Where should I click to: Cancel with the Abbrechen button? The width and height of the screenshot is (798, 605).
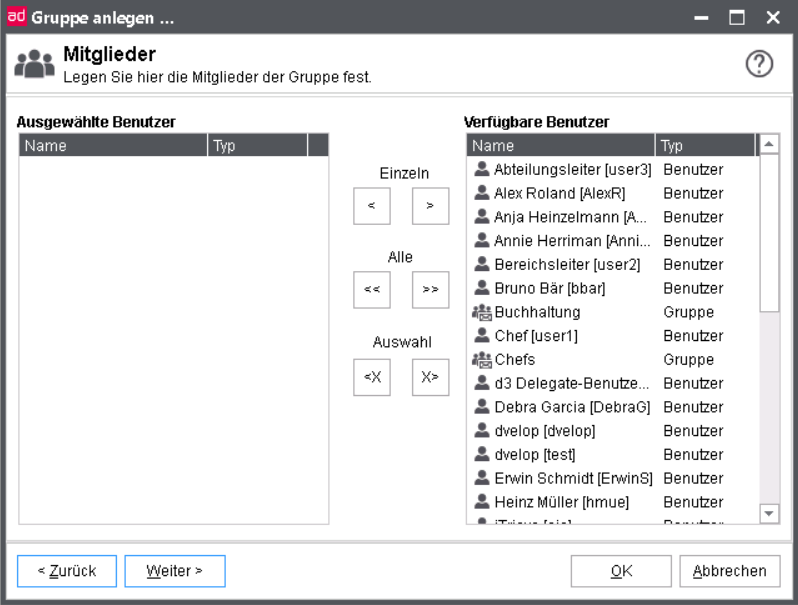pyautogui.click(x=730, y=571)
